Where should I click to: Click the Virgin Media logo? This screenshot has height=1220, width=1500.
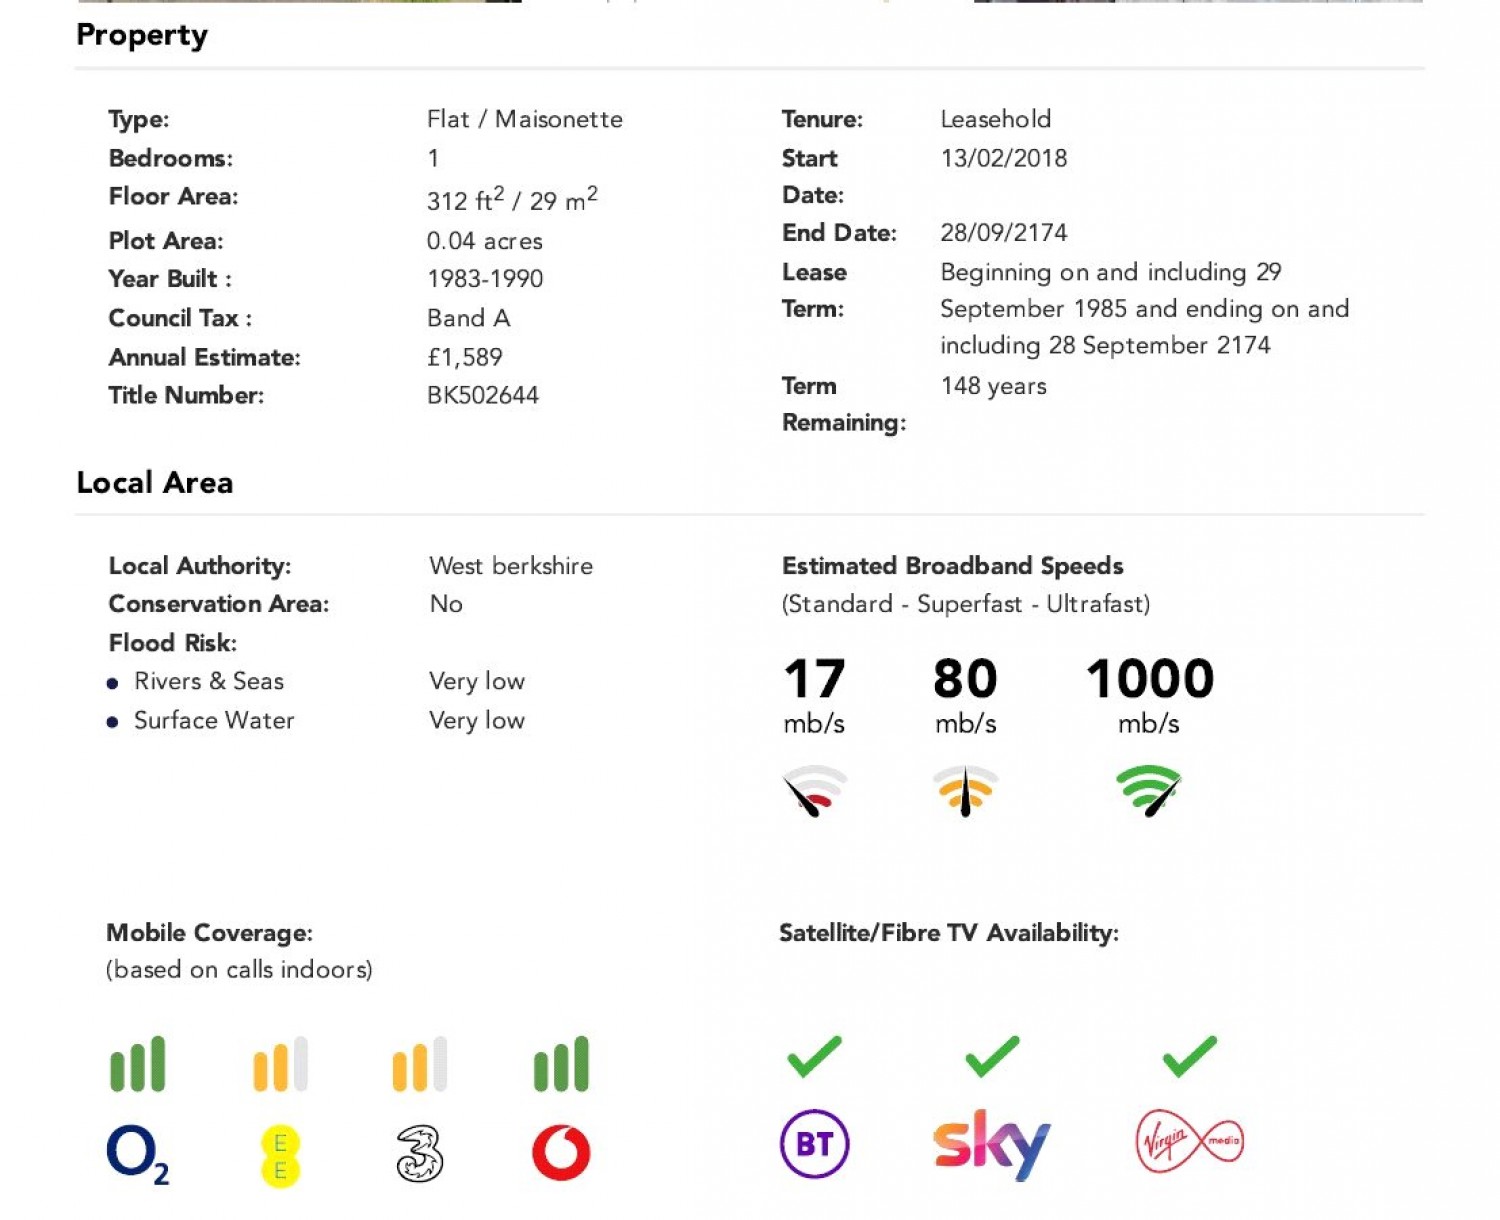tap(1189, 1142)
